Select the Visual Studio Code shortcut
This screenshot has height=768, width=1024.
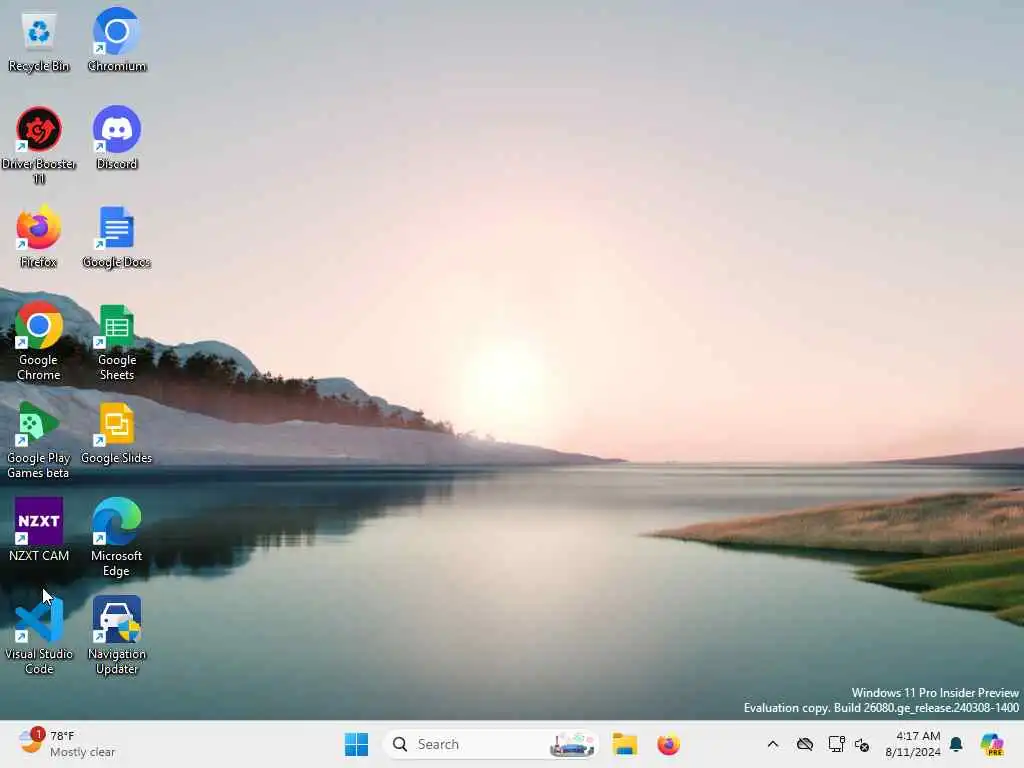coord(39,635)
